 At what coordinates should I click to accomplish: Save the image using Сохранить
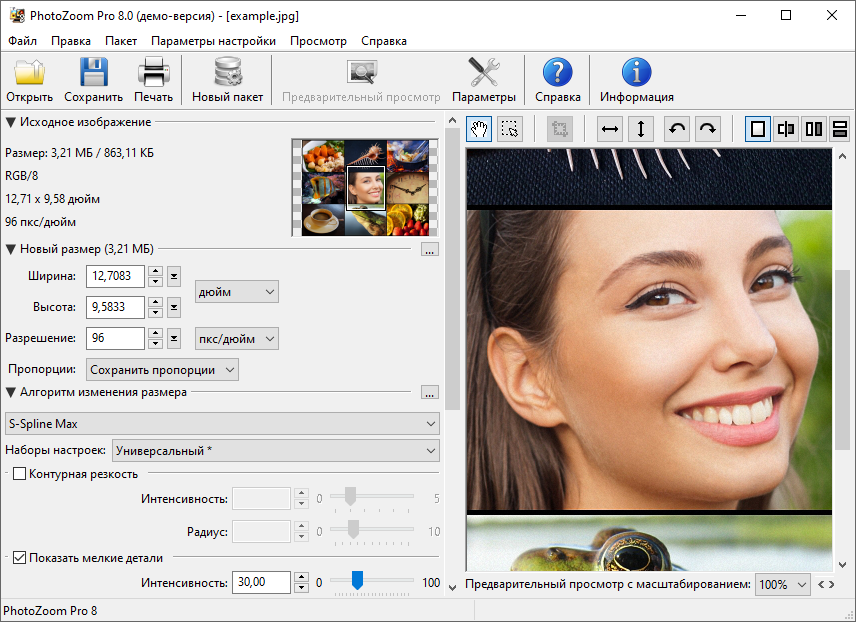tap(92, 79)
